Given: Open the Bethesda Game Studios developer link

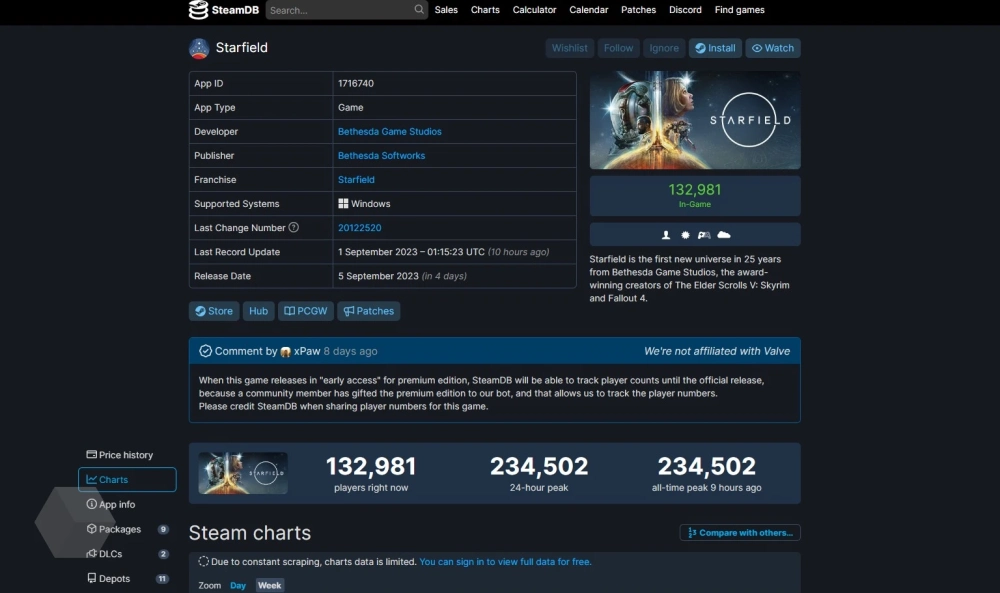Looking at the screenshot, I should [x=389, y=132].
